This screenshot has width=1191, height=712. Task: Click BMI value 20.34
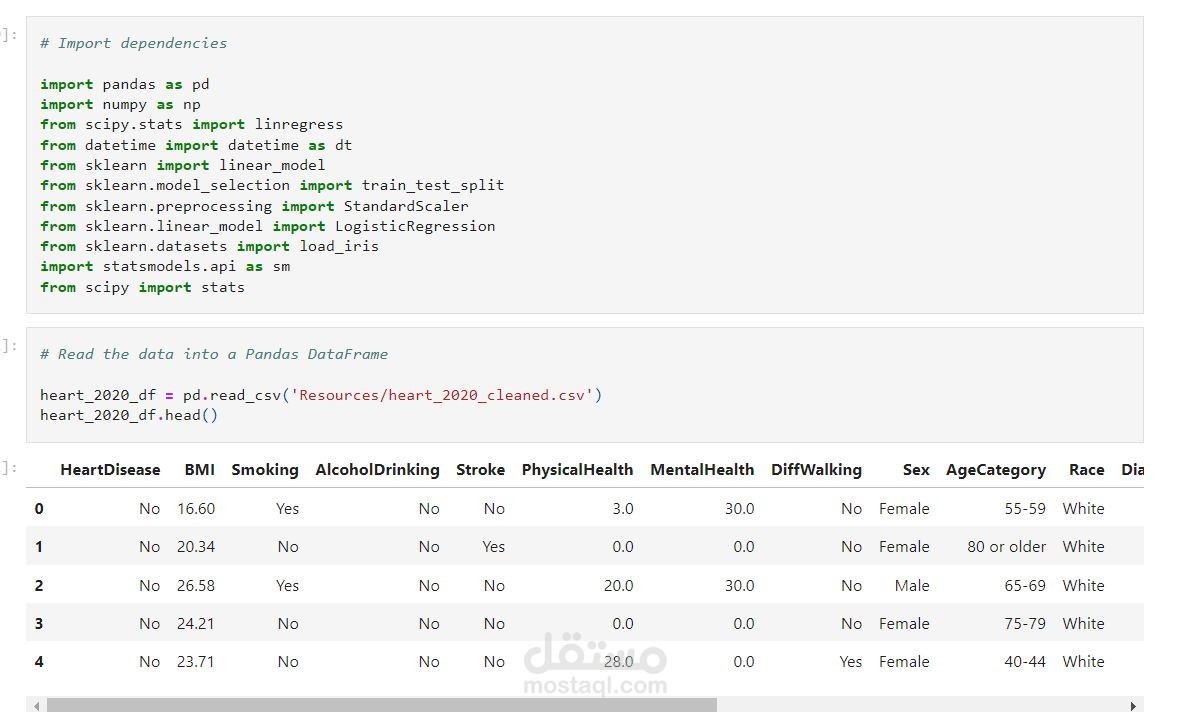tap(196, 546)
